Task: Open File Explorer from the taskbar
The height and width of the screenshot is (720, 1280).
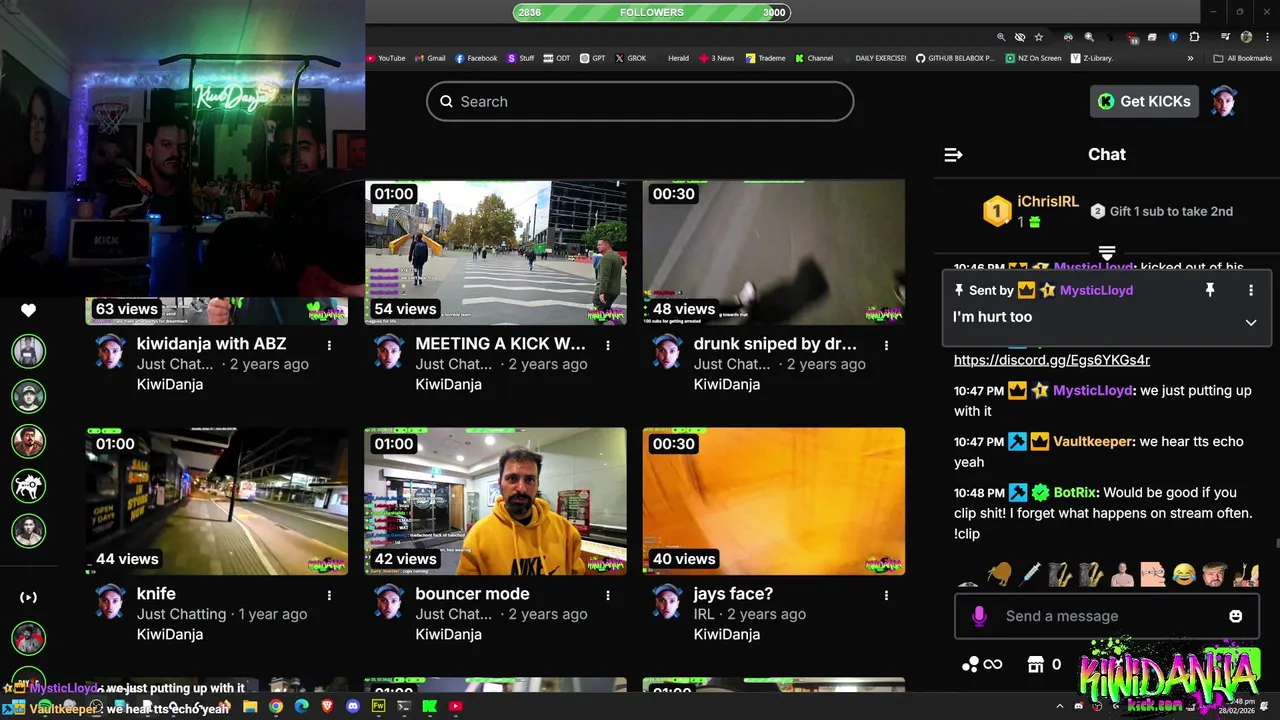Action: coord(250,706)
